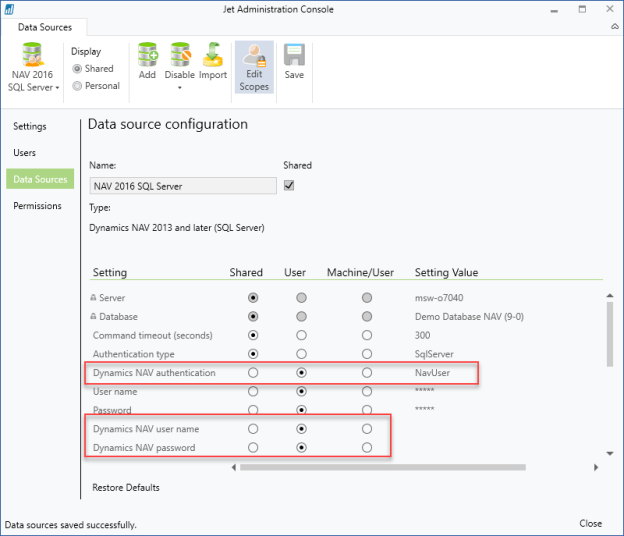
Task: Select the Shared display radio button
Action: (77, 69)
